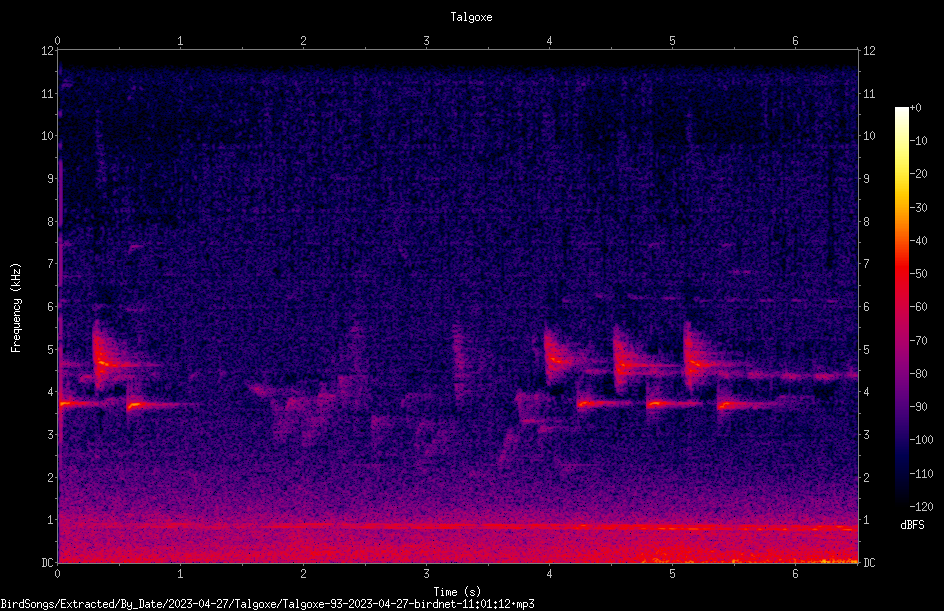Click the Frequency (kHz) axis label

click(x=16, y=308)
